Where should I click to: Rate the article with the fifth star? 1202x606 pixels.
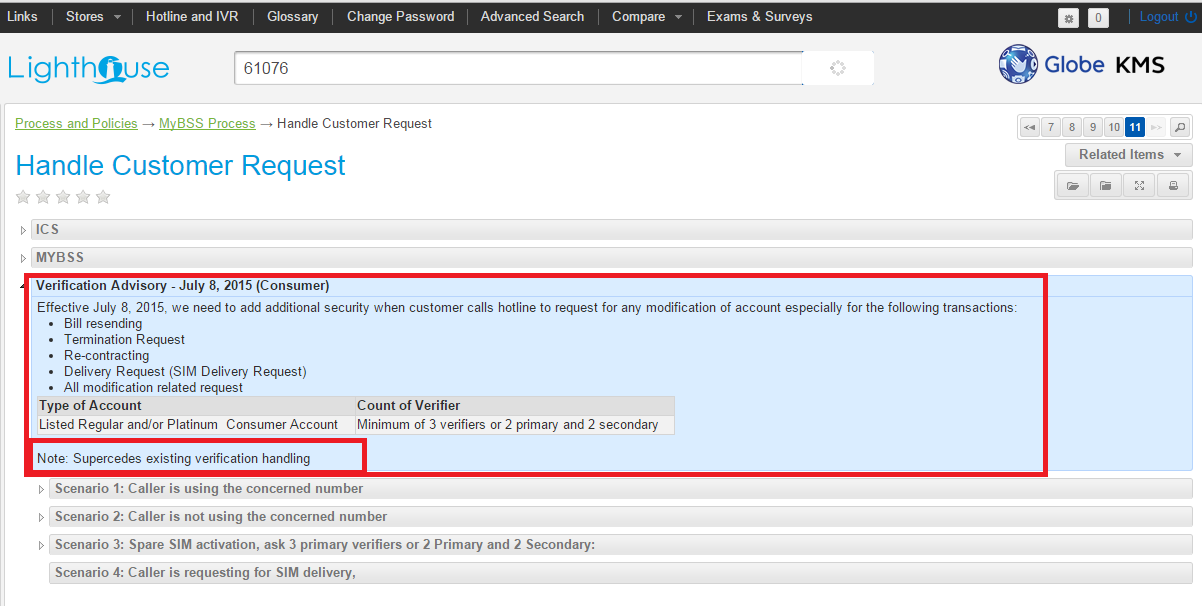(x=103, y=197)
